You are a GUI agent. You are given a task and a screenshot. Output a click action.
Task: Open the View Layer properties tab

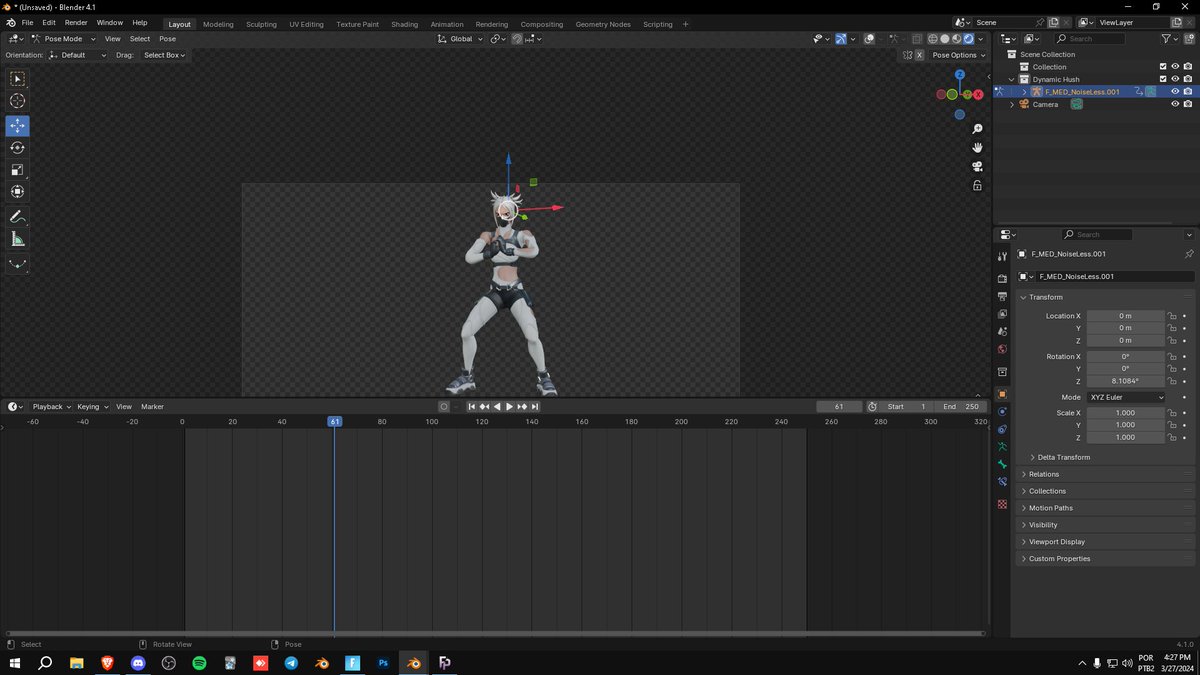coord(1002,314)
